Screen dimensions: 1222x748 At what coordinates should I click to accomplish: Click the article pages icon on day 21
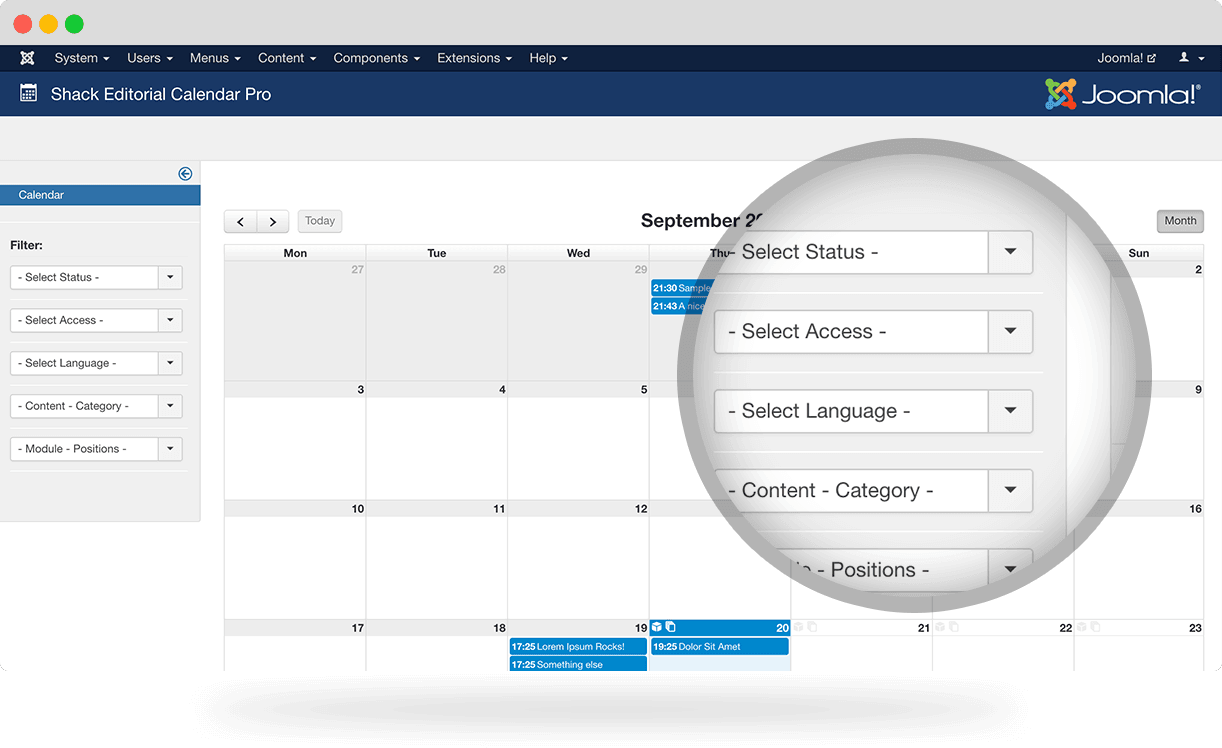click(x=812, y=627)
